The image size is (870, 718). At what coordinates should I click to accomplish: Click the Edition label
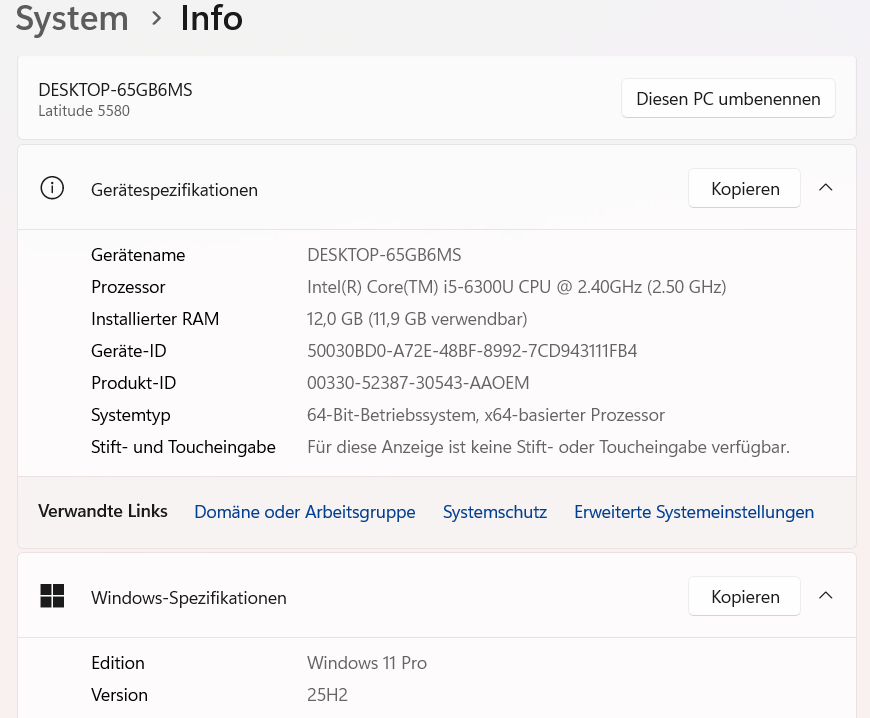(x=118, y=663)
